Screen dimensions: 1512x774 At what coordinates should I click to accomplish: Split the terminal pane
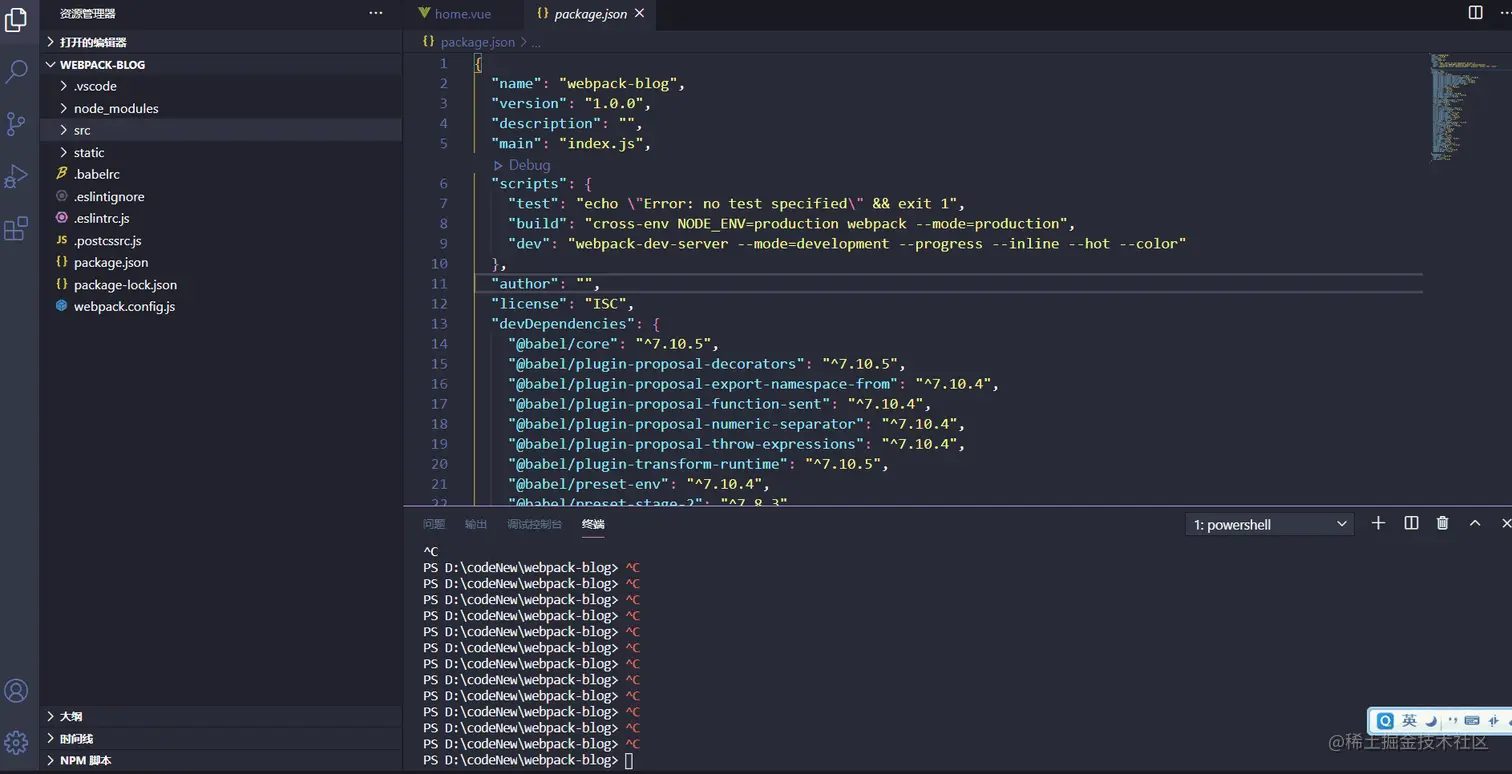(1410, 522)
